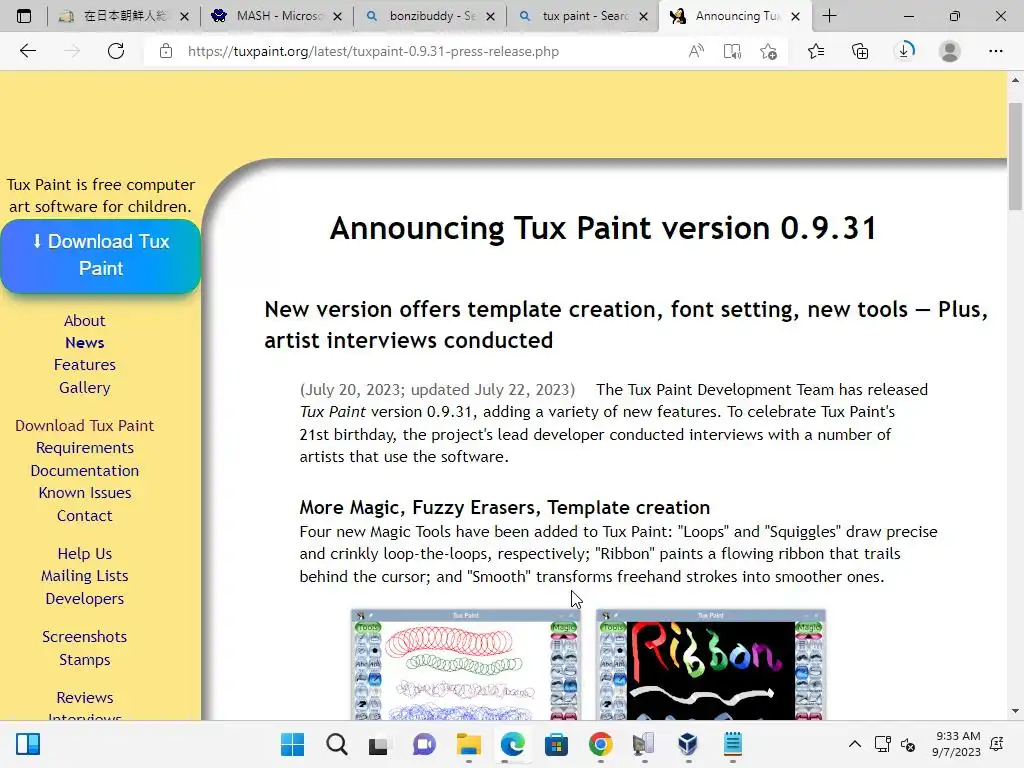
Task: Open Edge Settings and more menu
Action: point(995,51)
